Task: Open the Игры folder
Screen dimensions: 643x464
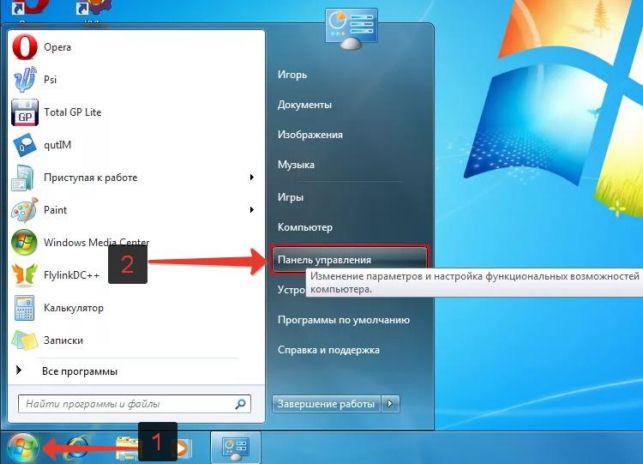Action: 291,197
